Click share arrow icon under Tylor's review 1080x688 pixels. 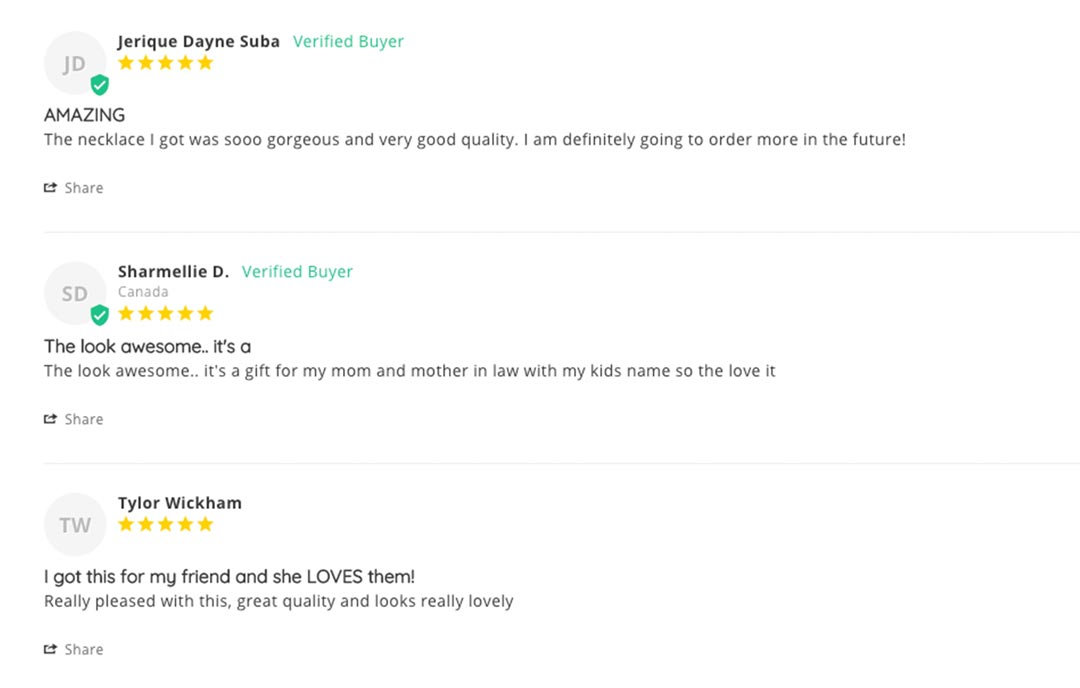pos(50,649)
